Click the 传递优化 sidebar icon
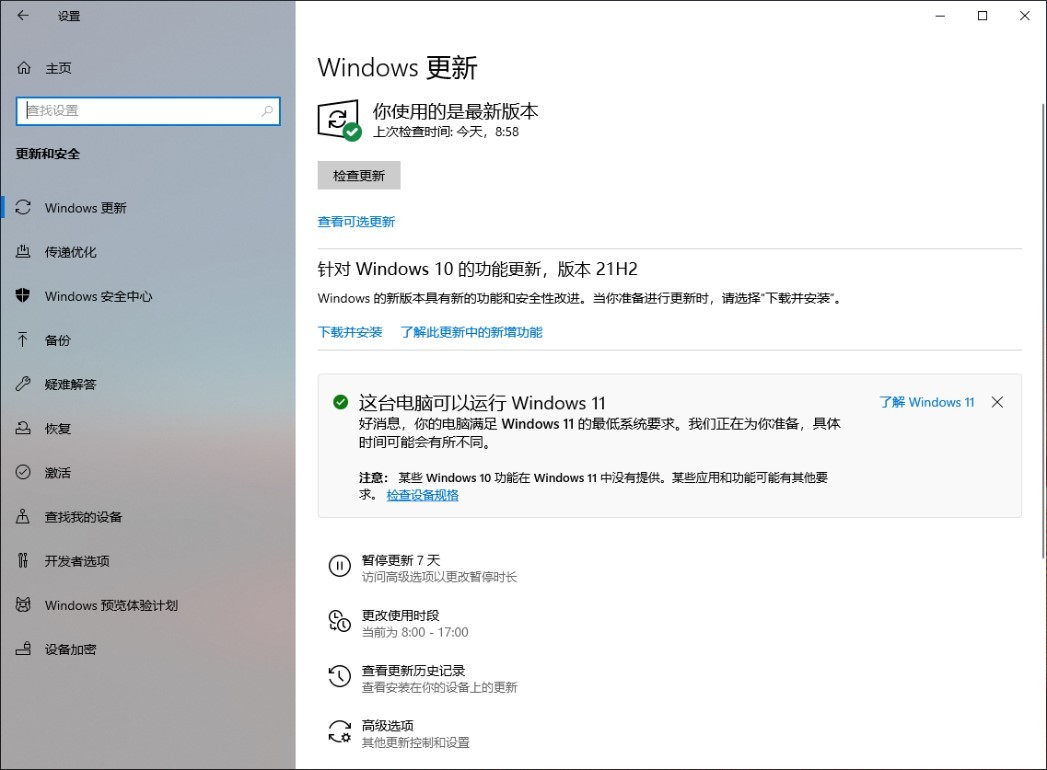Screen dimensions: 1047x770 23,252
